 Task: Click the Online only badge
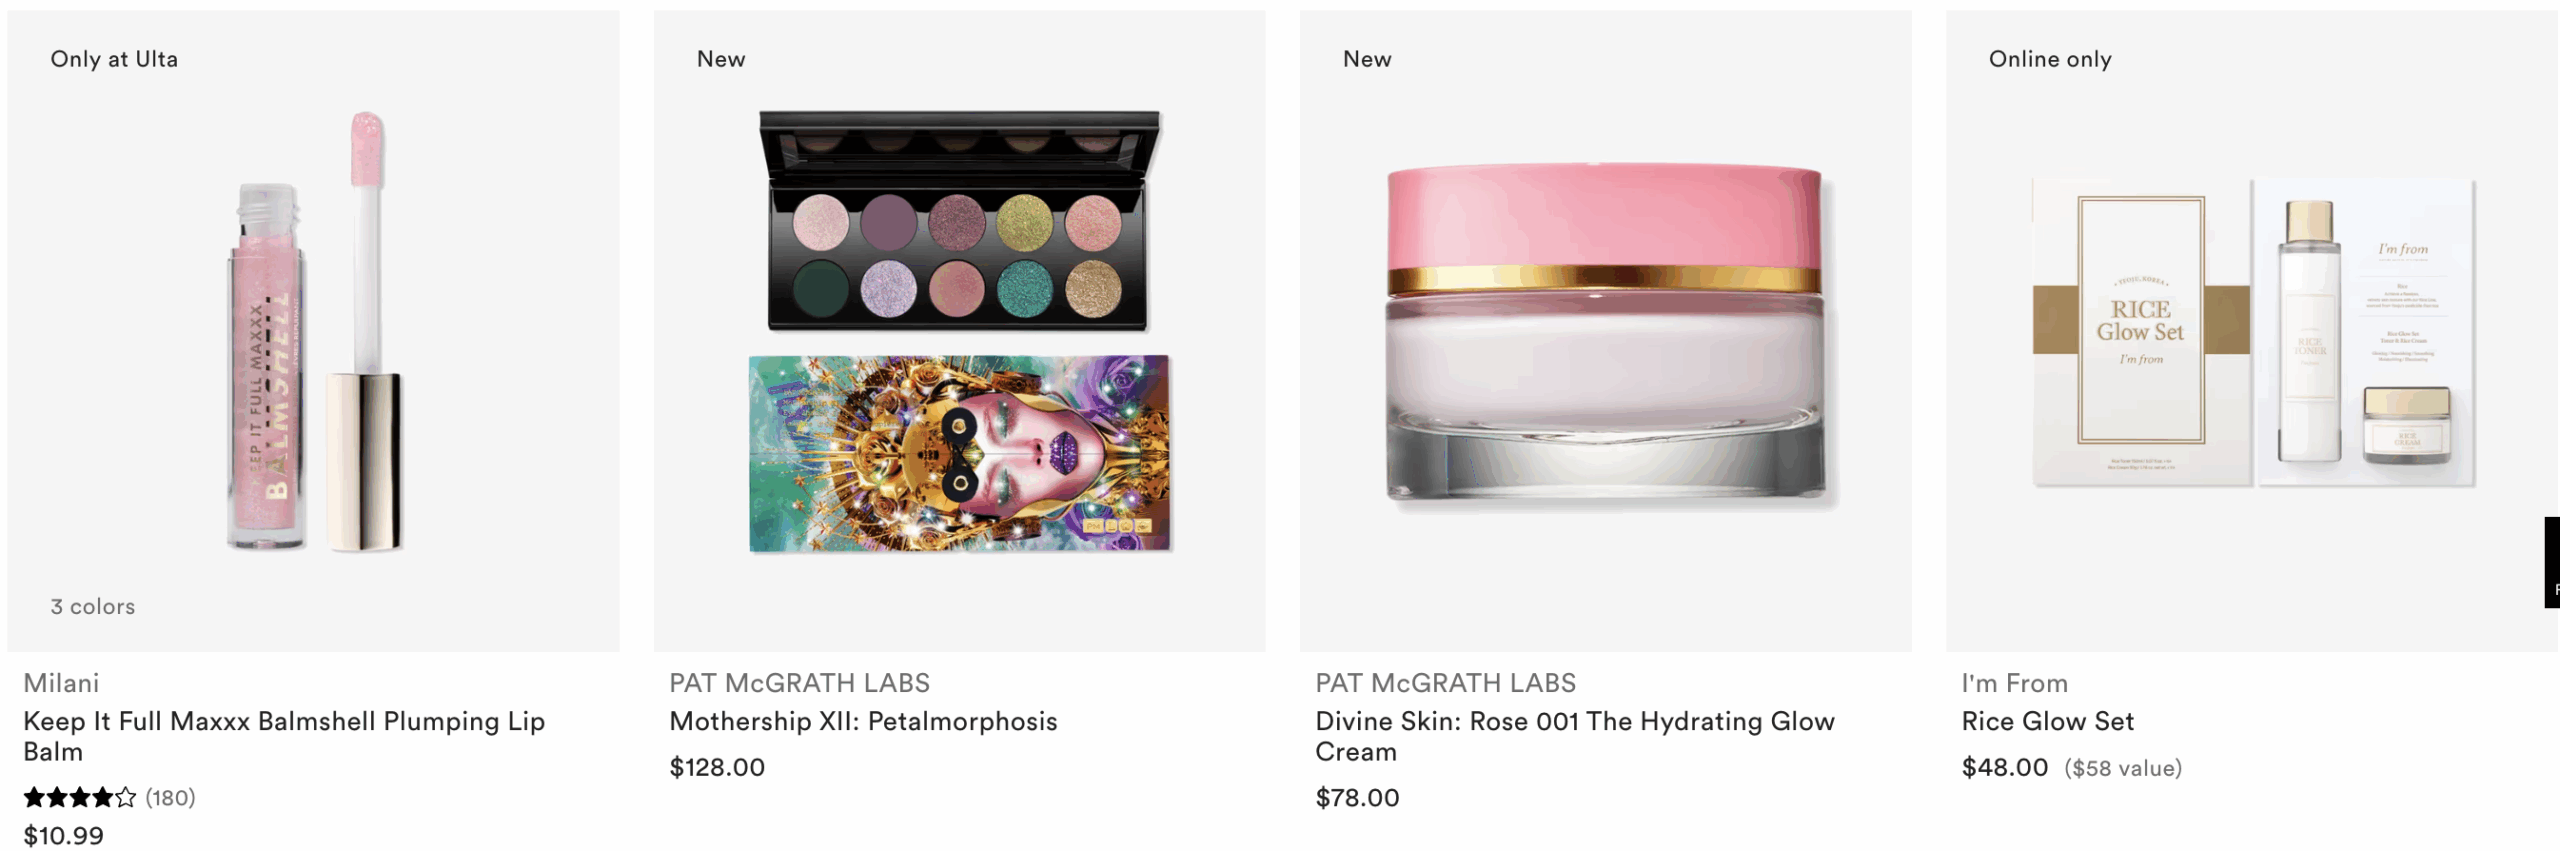click(2050, 59)
